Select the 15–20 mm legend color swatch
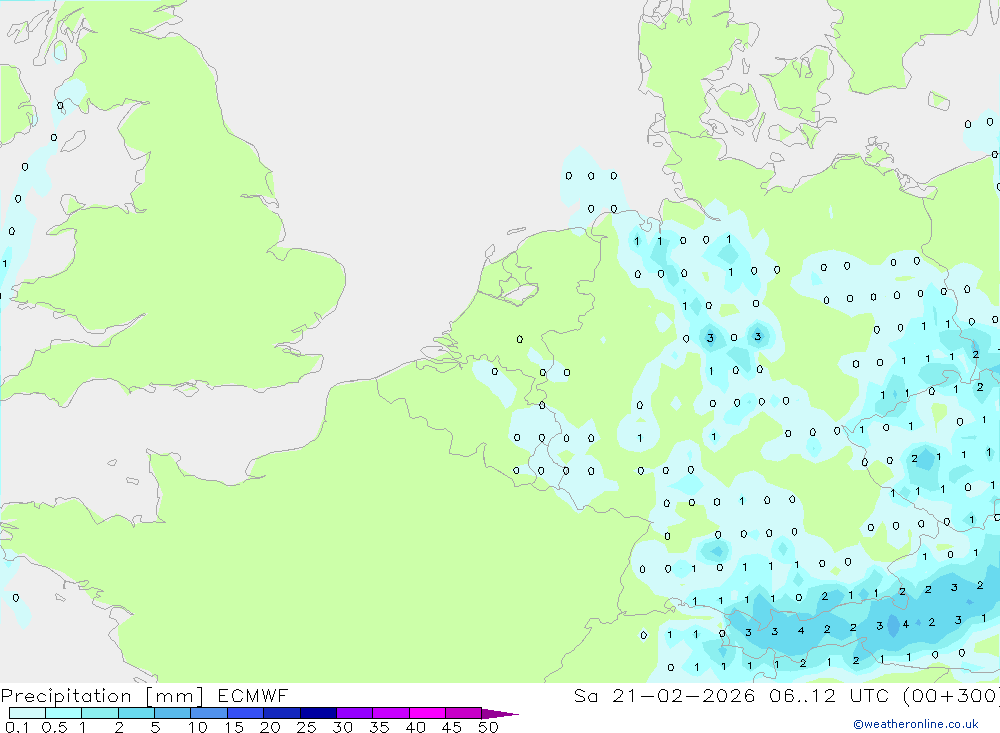Screen dimensions: 1000x733 coord(246,713)
